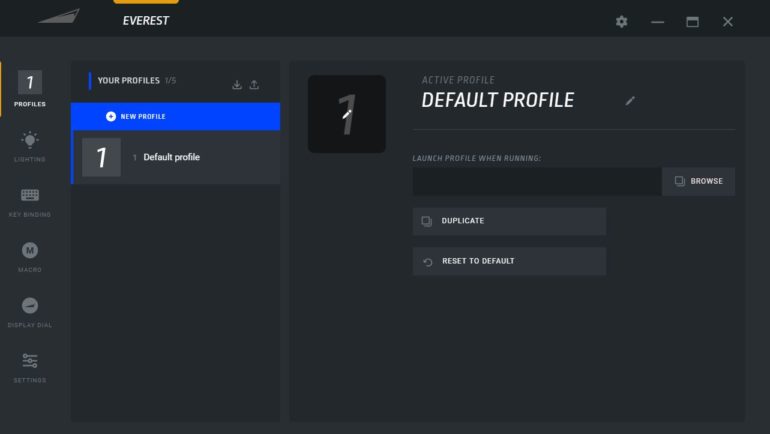Duplicate the active profile
This screenshot has height=434, width=770.
pyautogui.click(x=509, y=221)
